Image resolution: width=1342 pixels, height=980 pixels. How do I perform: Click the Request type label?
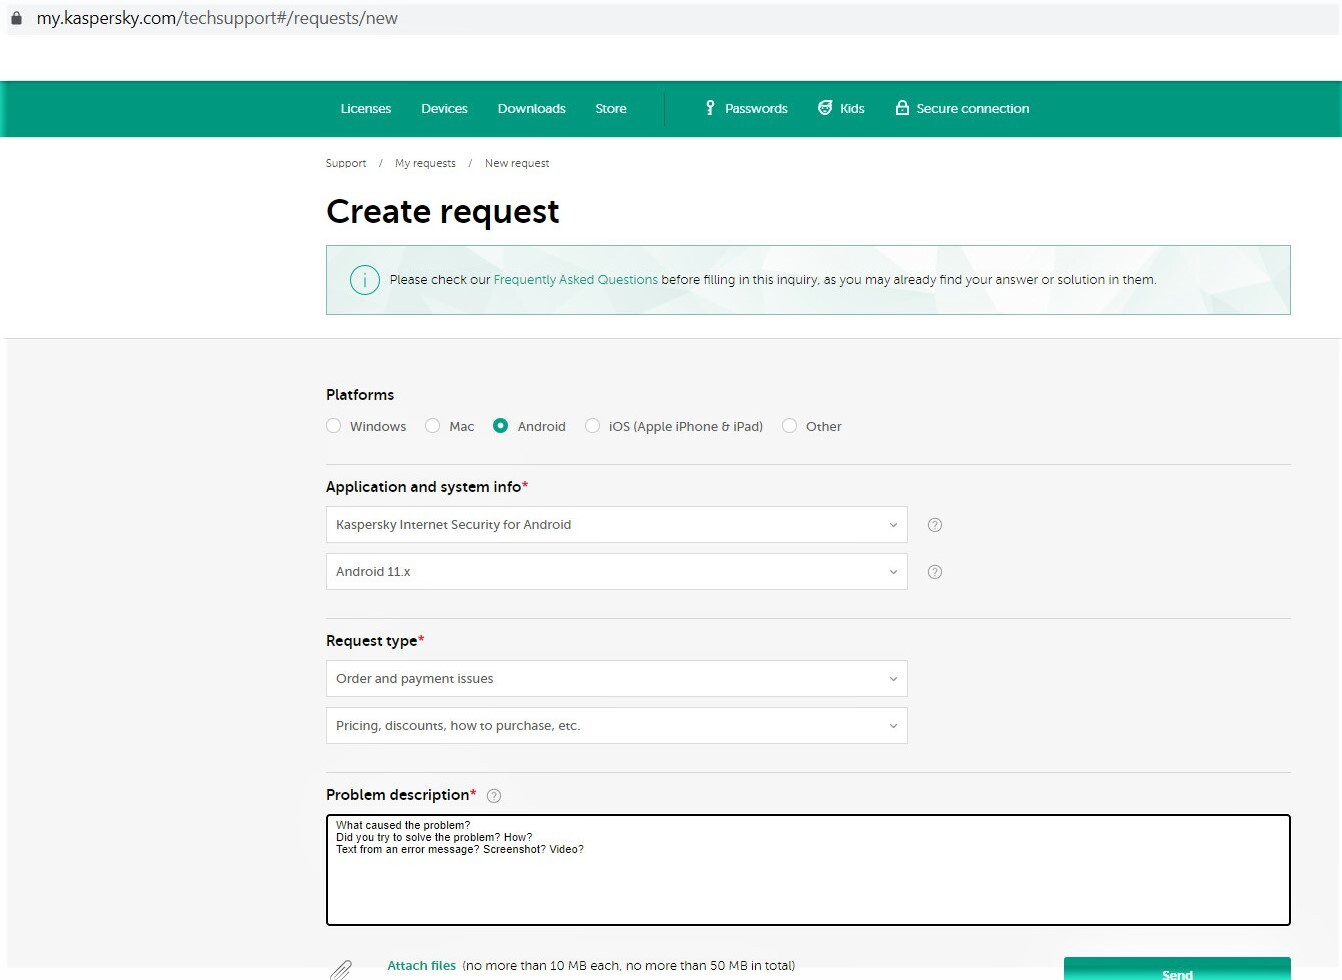pyautogui.click(x=375, y=641)
